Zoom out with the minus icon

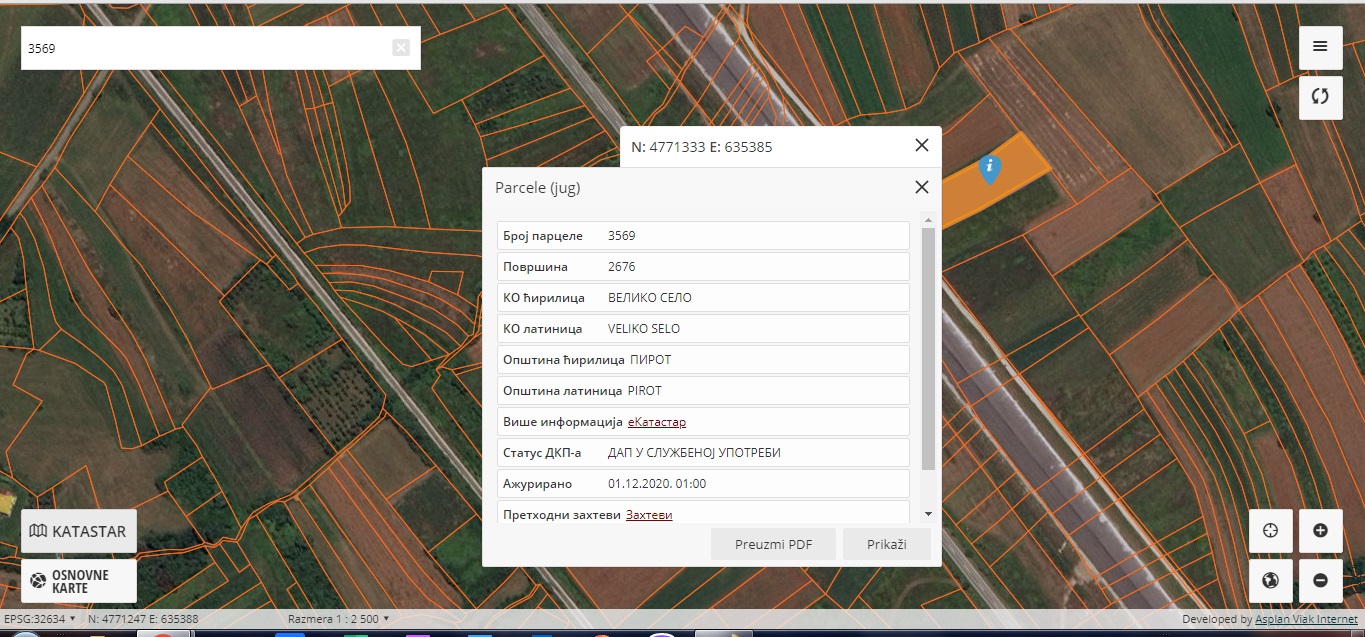click(1320, 580)
